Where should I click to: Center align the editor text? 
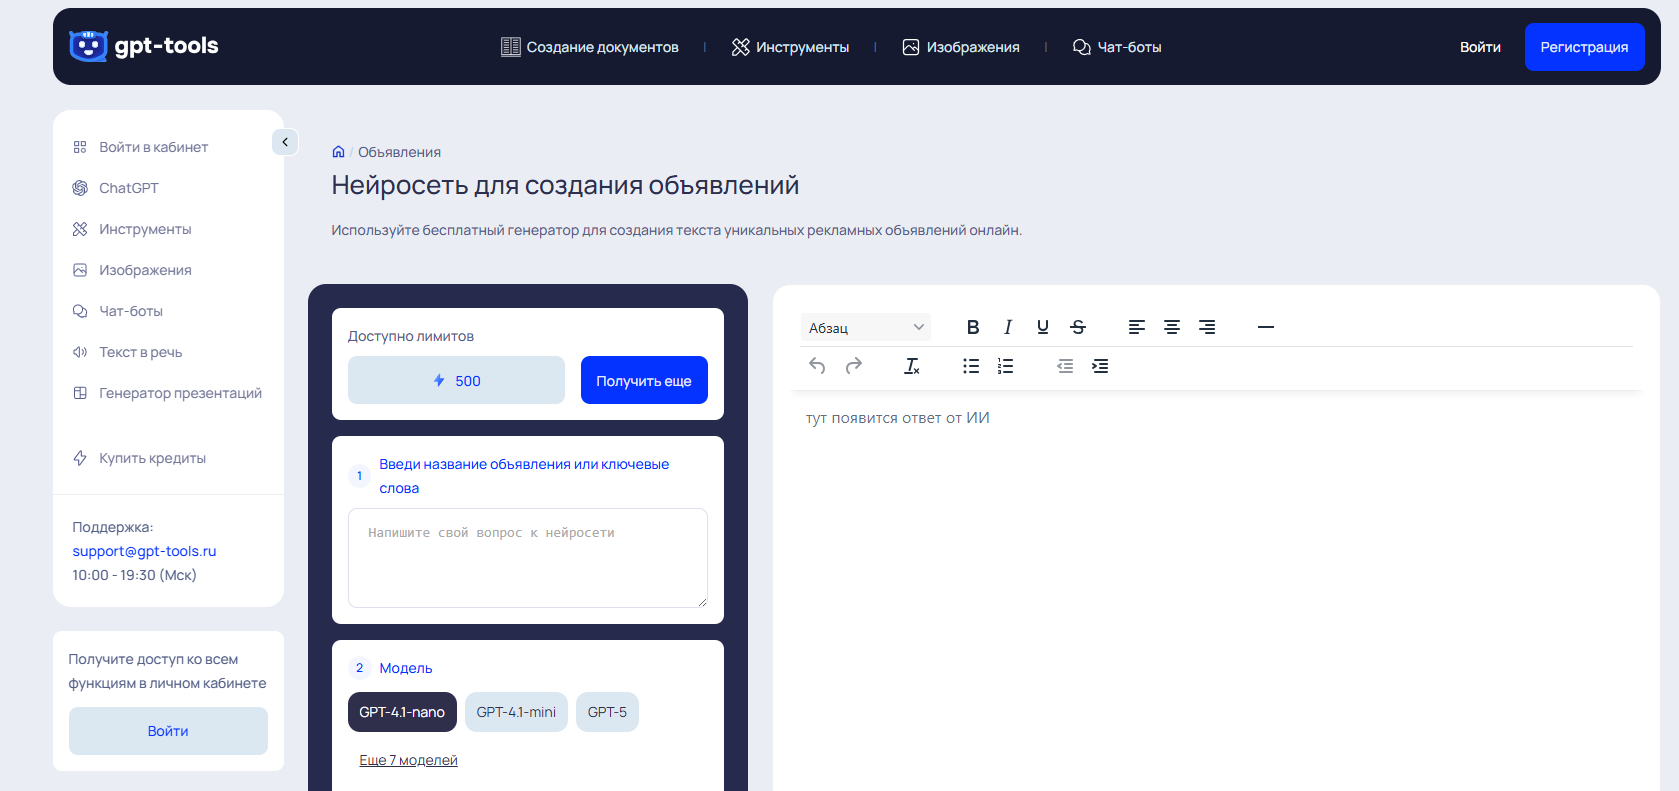pos(1171,327)
